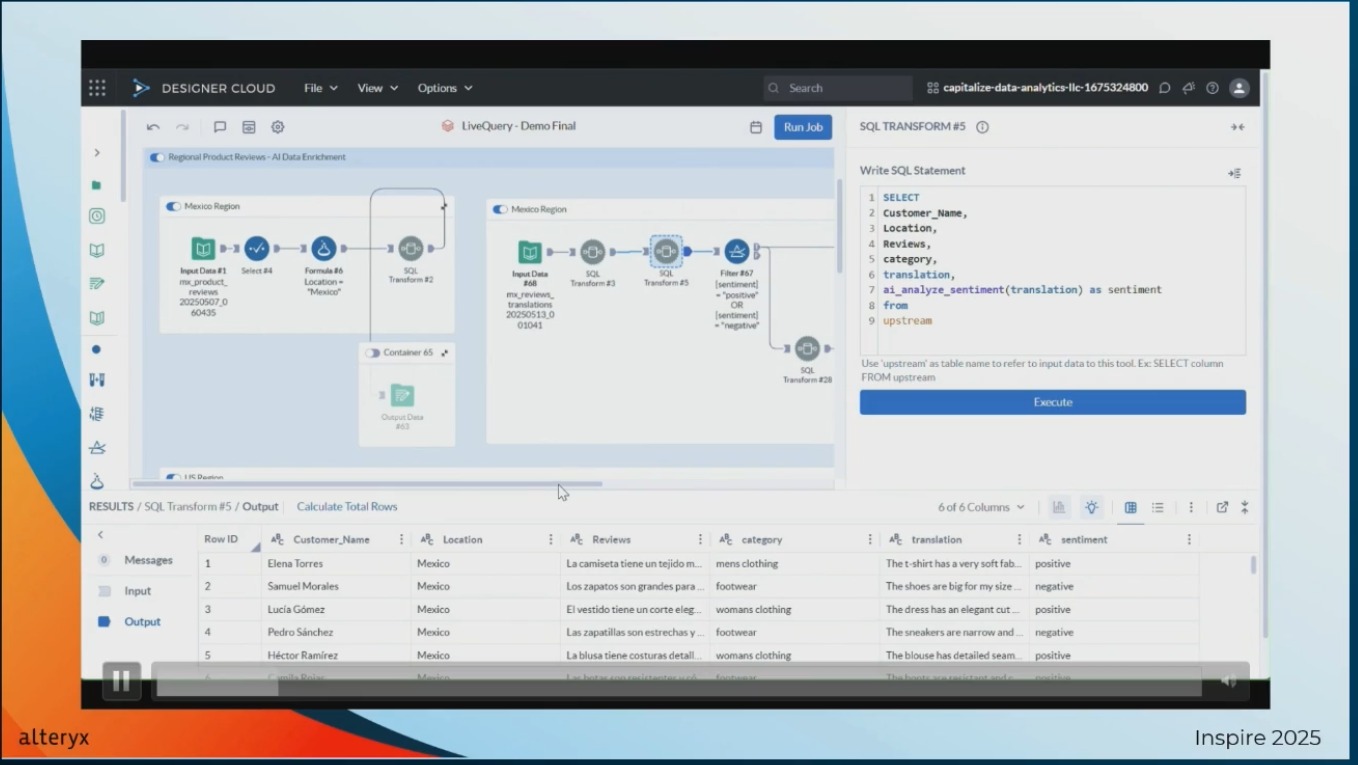This screenshot has width=1358, height=765.
Task: Open category column options menu
Action: (870, 539)
